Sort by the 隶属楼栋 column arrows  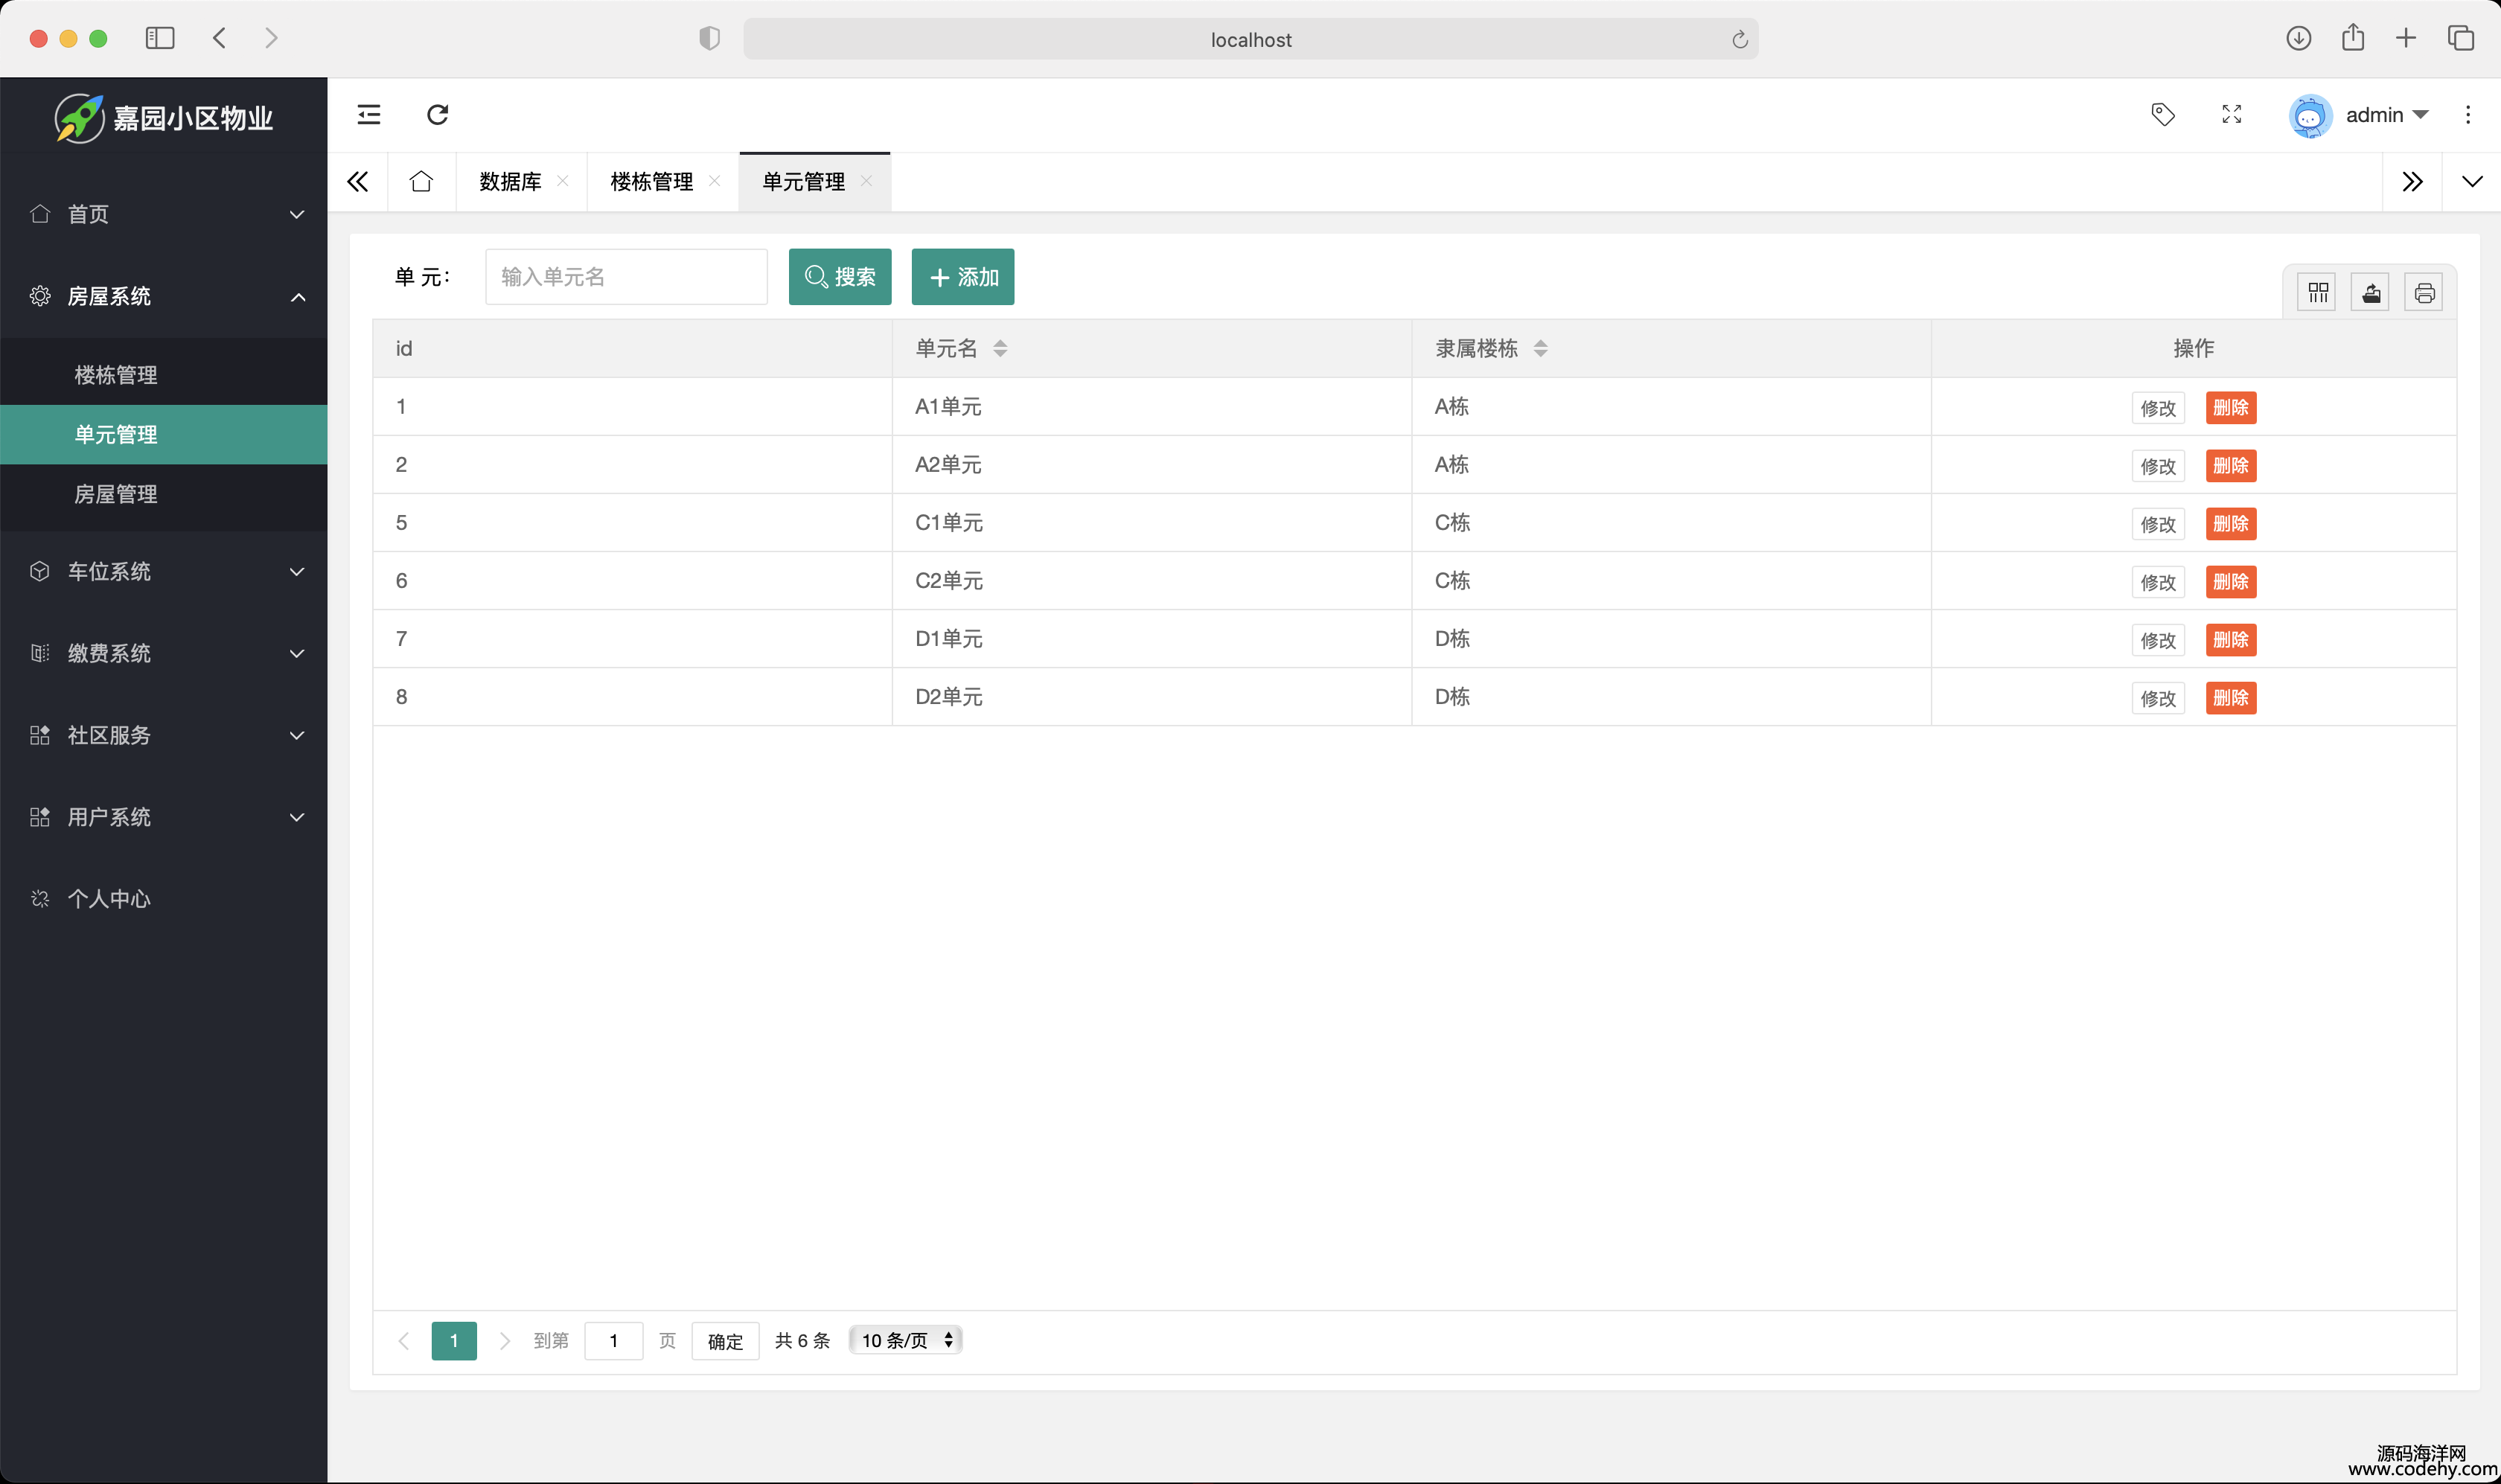point(1540,349)
